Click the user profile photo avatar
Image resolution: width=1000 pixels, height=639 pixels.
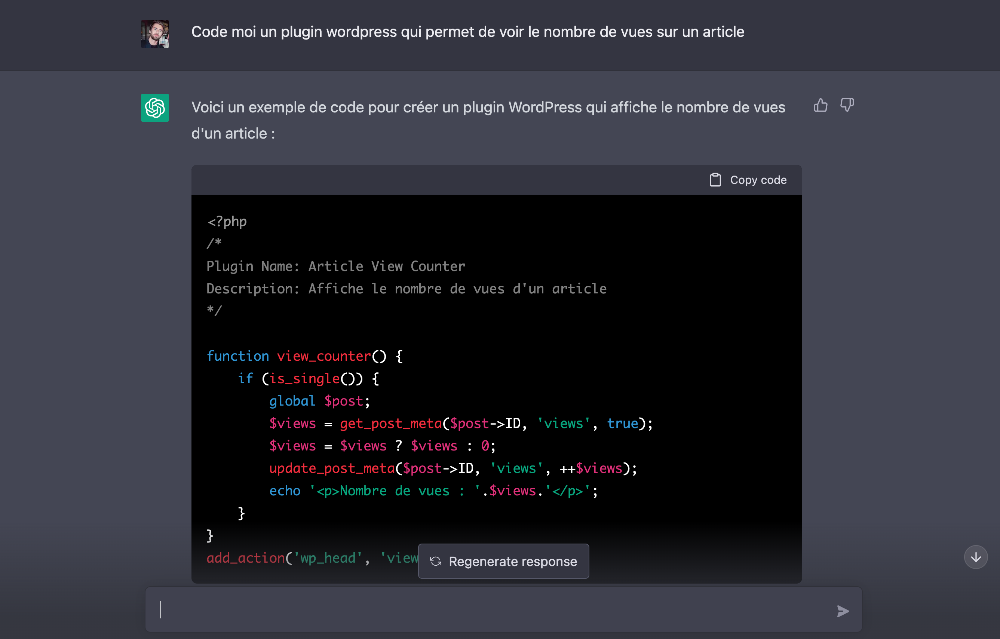[155, 34]
